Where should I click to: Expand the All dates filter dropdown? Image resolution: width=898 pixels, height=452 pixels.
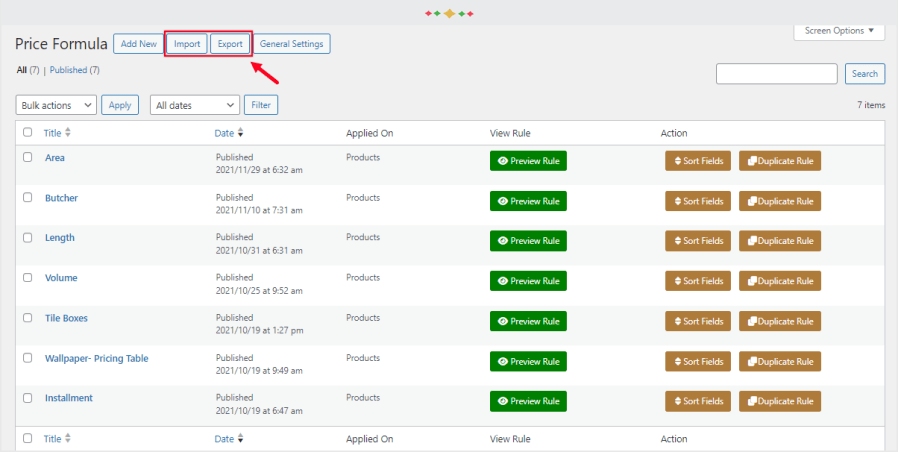coord(195,105)
